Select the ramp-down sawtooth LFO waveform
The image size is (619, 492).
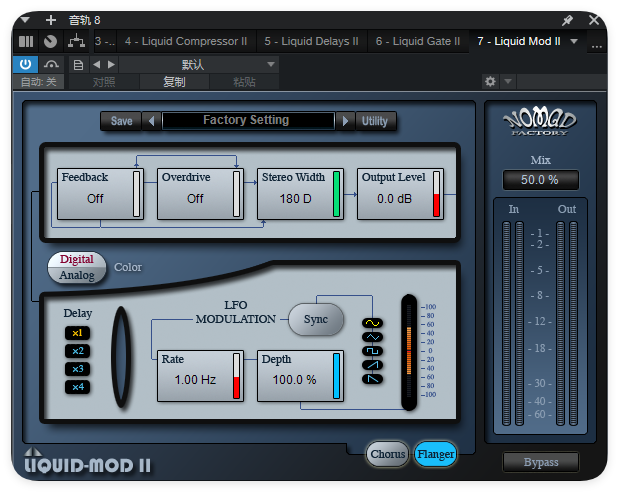tap(372, 379)
